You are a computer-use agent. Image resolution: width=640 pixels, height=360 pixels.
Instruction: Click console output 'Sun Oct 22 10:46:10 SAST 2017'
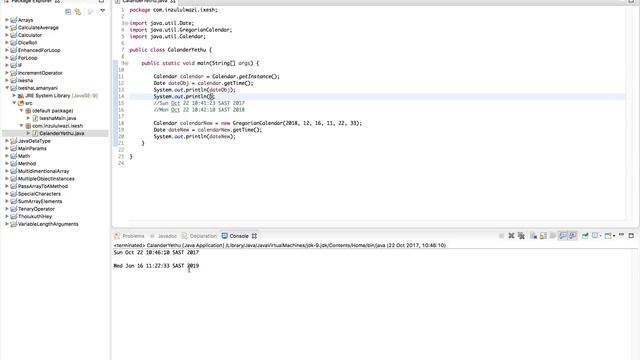point(156,252)
